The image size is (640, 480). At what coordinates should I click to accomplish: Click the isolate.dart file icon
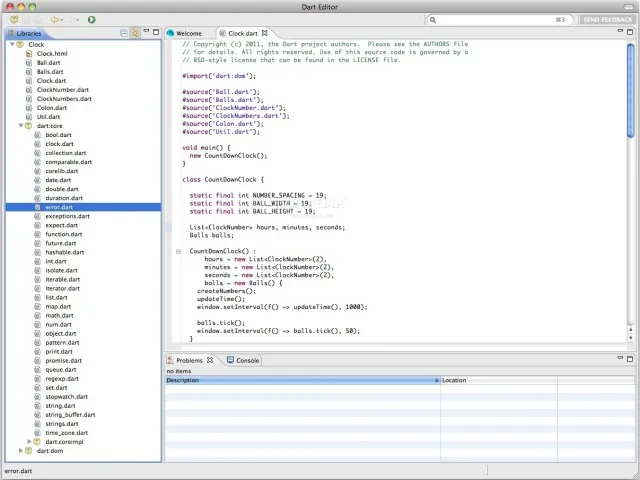pos(38,270)
